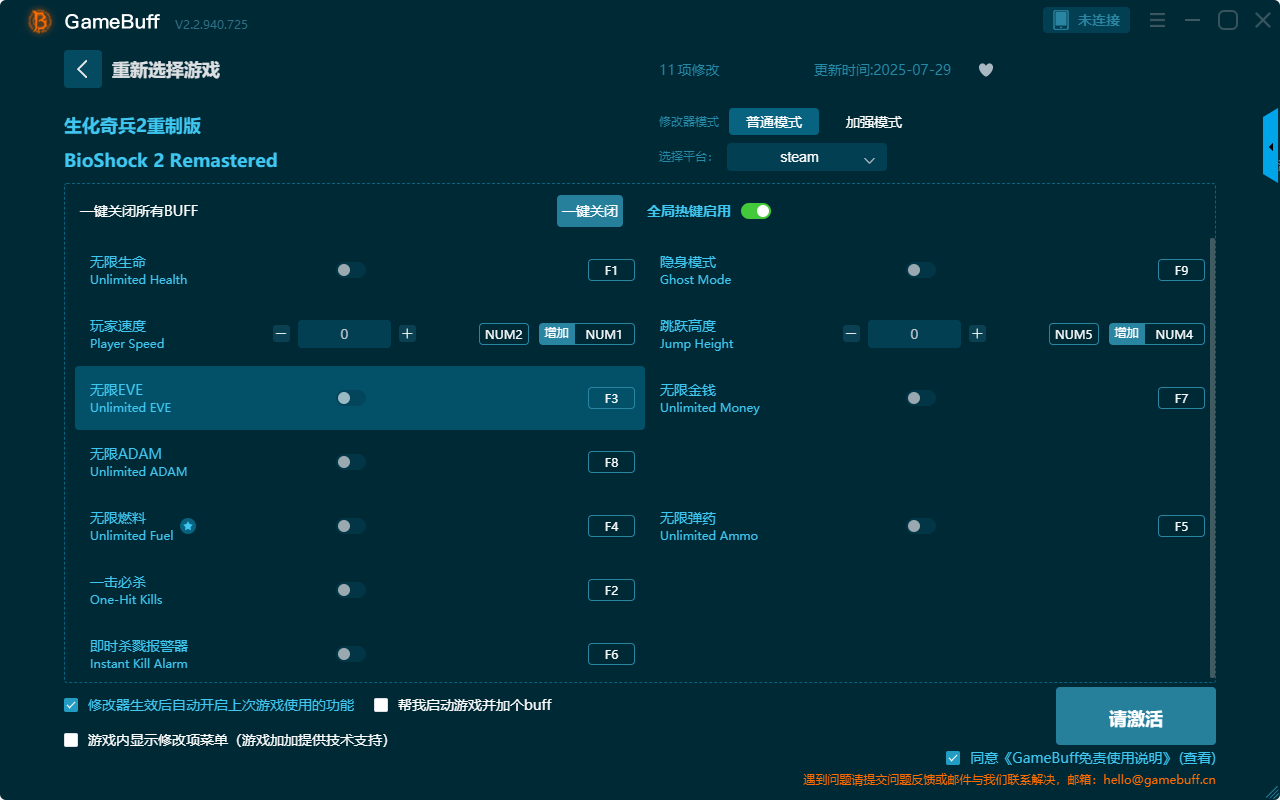
Task: Decrease Player Speed with minus button
Action: point(282,334)
